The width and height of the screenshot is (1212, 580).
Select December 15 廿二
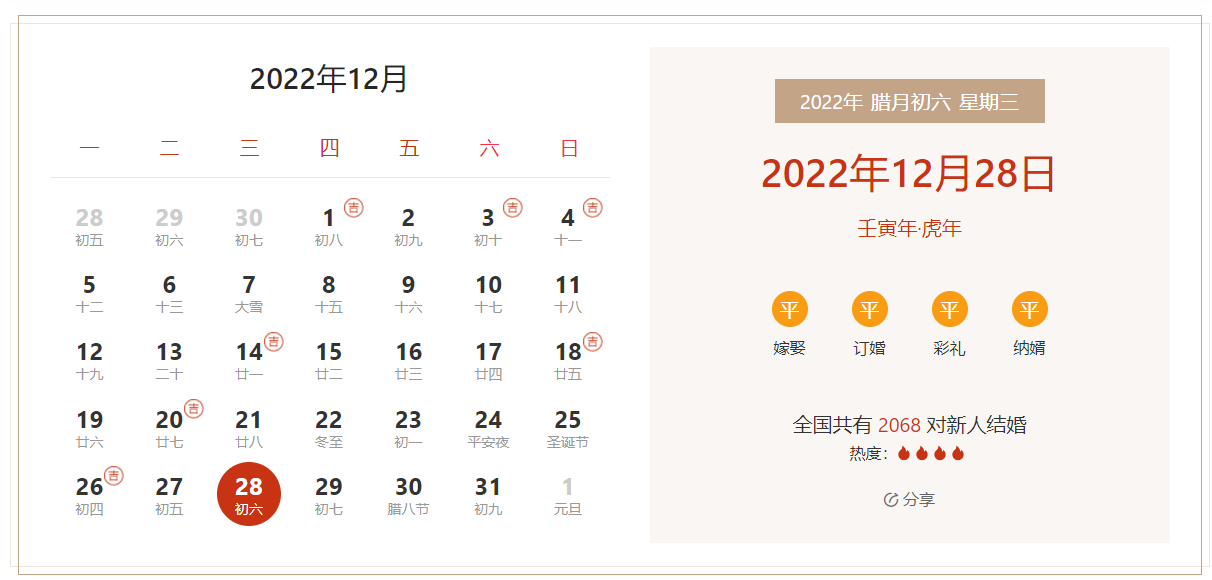pyautogui.click(x=329, y=361)
